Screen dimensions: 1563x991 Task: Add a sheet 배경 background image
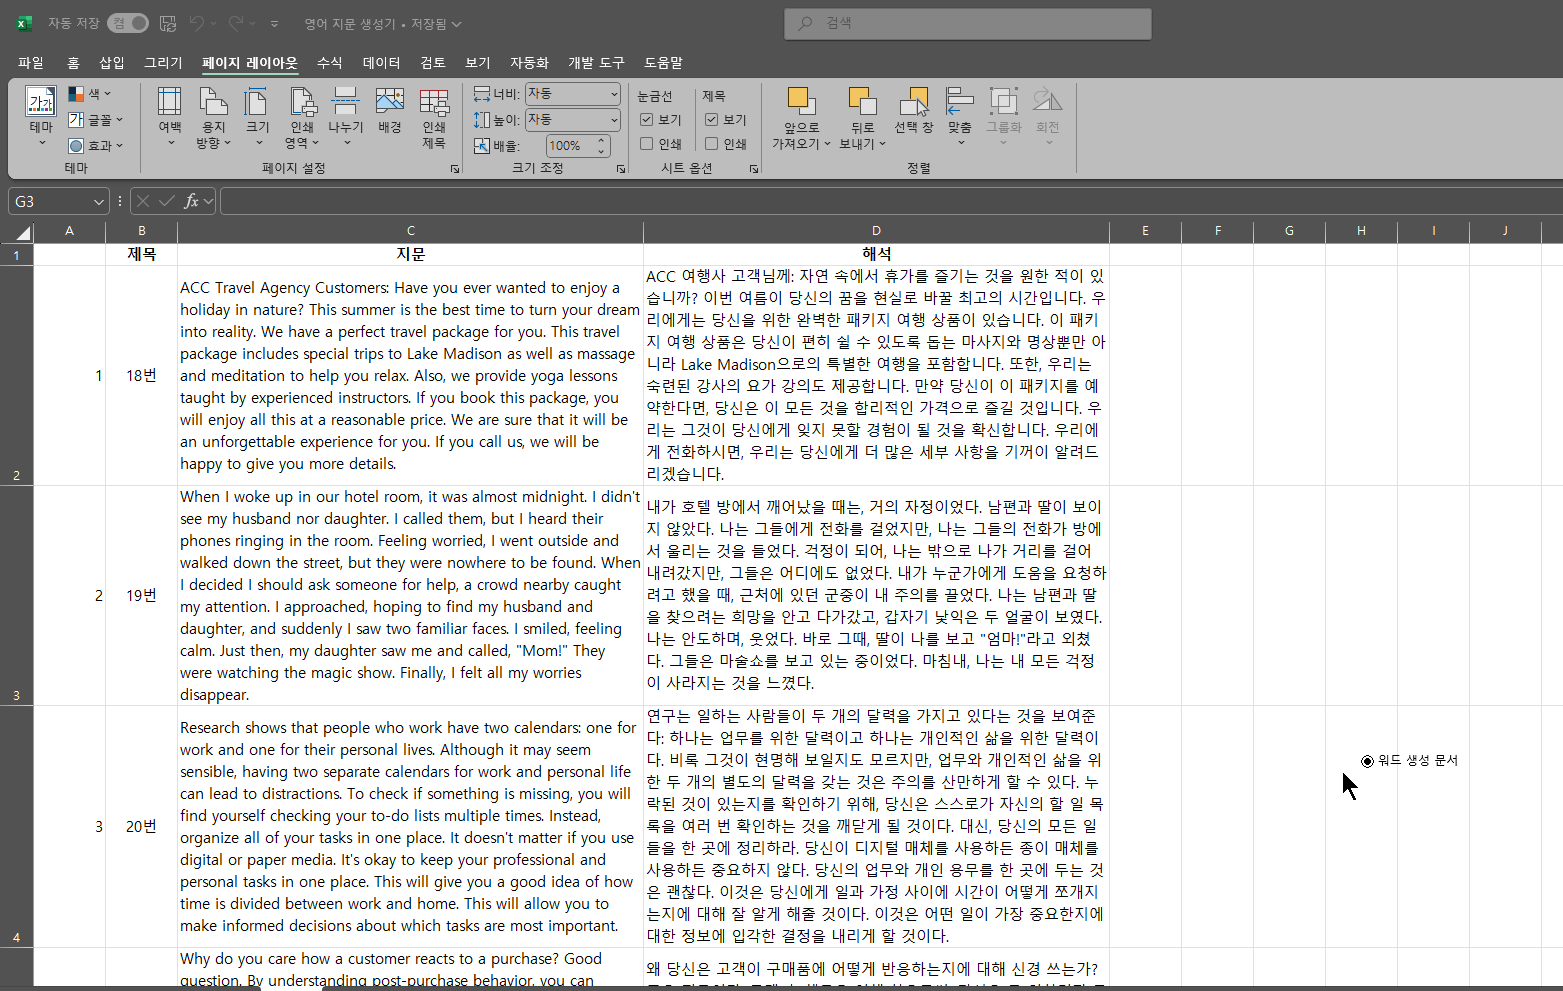click(389, 110)
